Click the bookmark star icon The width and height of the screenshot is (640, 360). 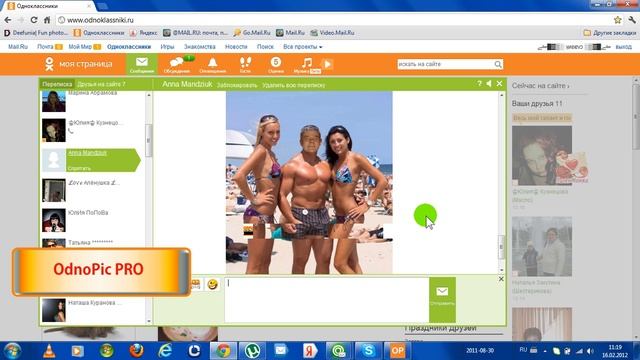click(618, 20)
